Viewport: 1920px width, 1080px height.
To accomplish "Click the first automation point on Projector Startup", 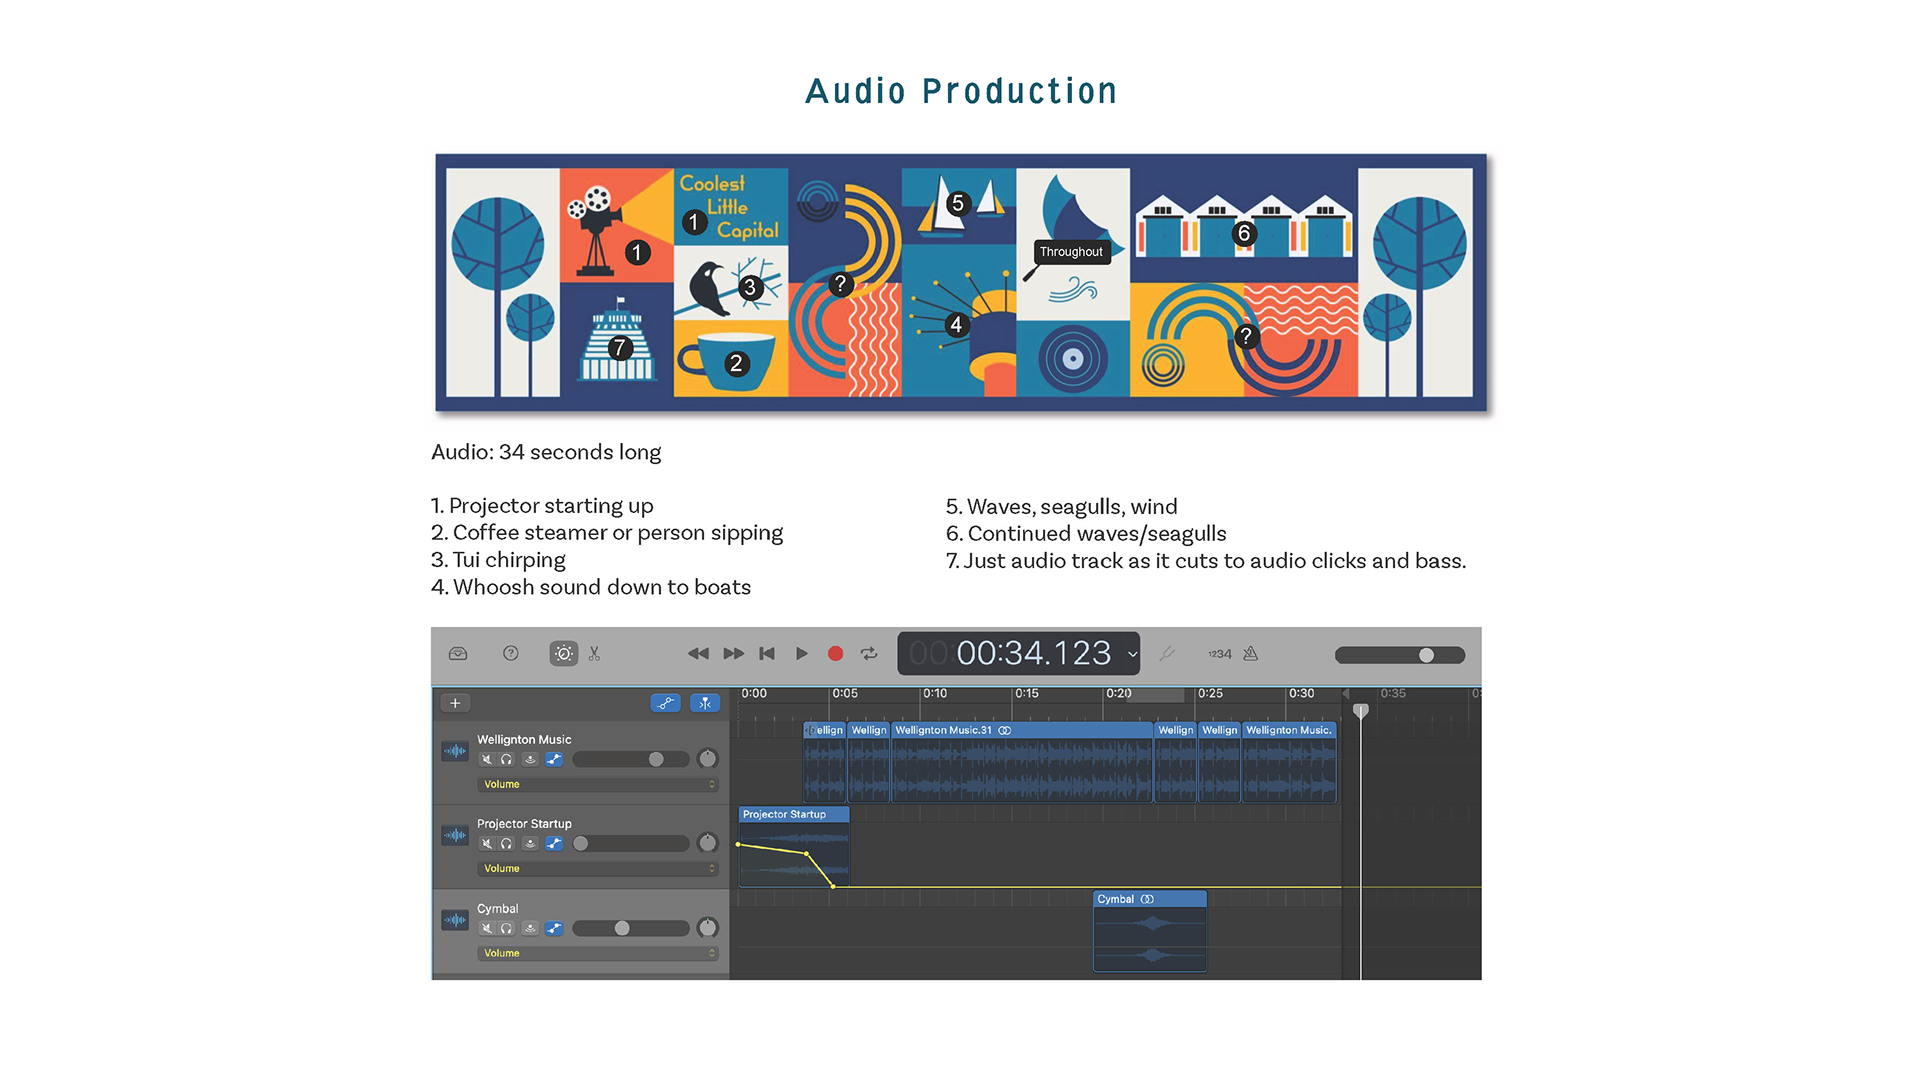I will coord(739,845).
